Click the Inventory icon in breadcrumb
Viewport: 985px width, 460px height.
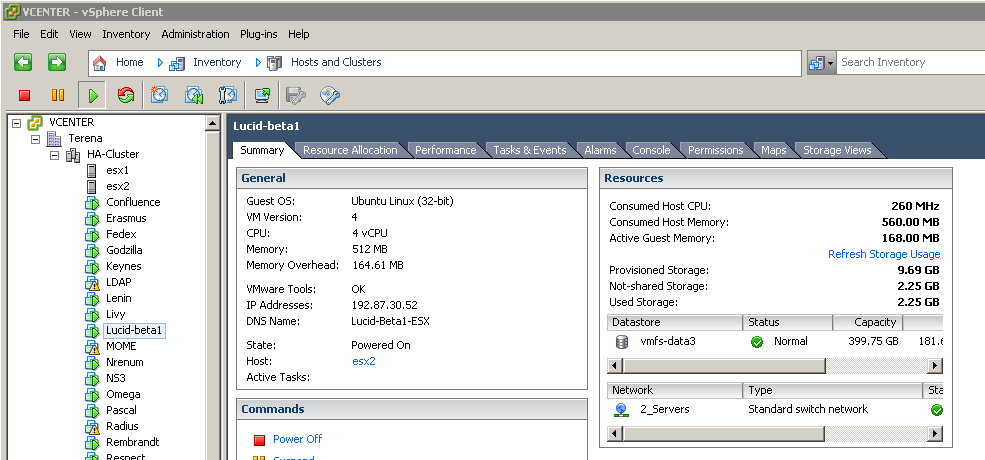[177, 63]
